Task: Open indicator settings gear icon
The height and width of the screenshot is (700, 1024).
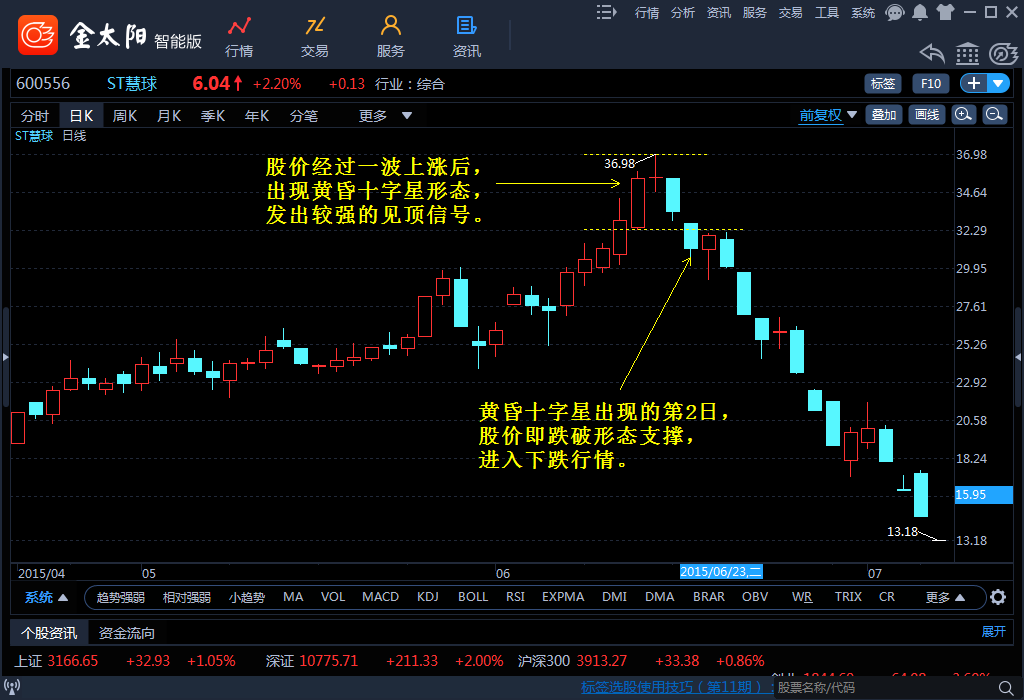Action: pyautogui.click(x=998, y=598)
